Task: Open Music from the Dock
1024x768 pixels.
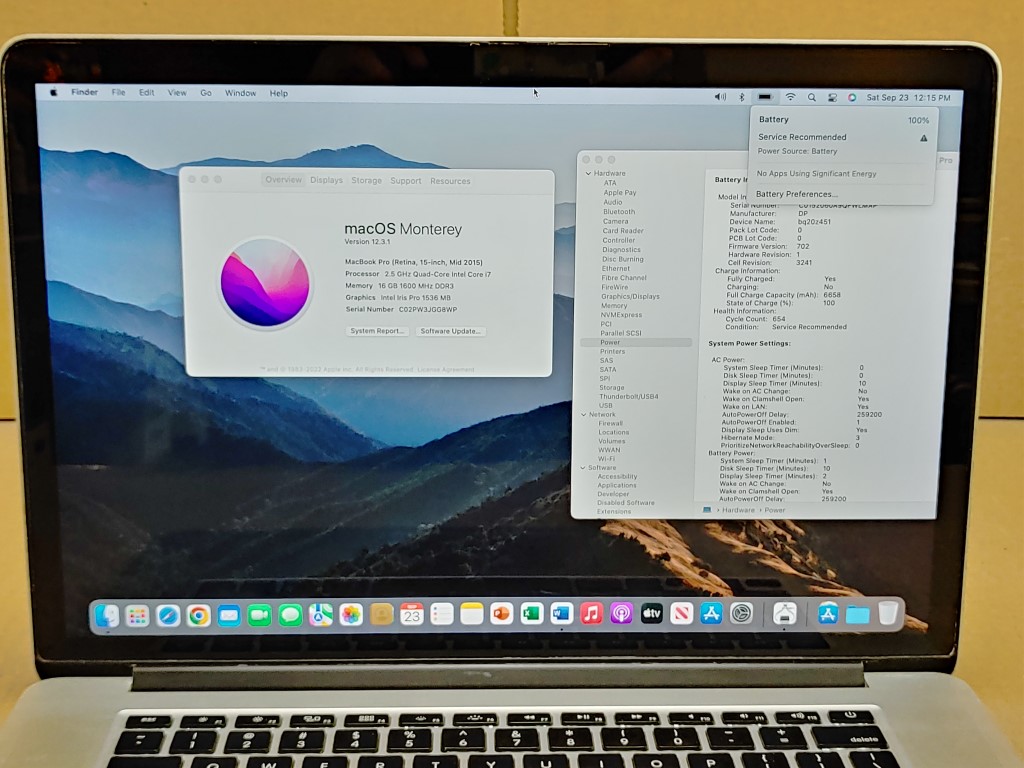Action: (592, 614)
